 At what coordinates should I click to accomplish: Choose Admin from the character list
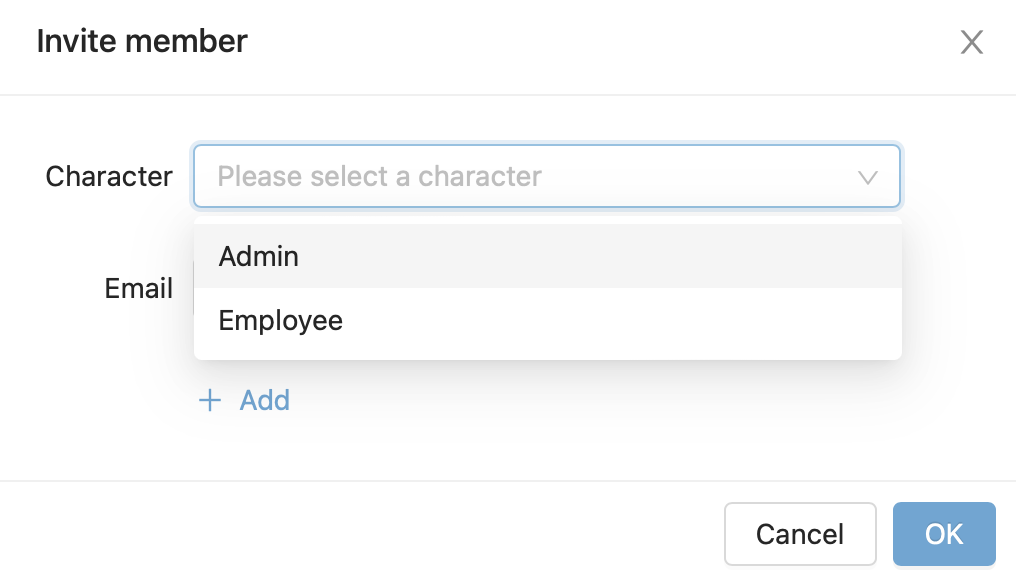(259, 257)
